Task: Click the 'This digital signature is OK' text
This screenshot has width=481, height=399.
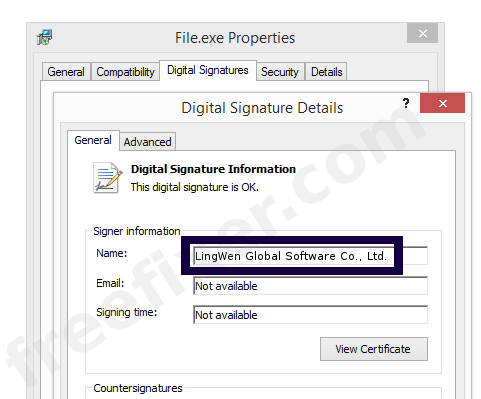Action: coord(195,187)
